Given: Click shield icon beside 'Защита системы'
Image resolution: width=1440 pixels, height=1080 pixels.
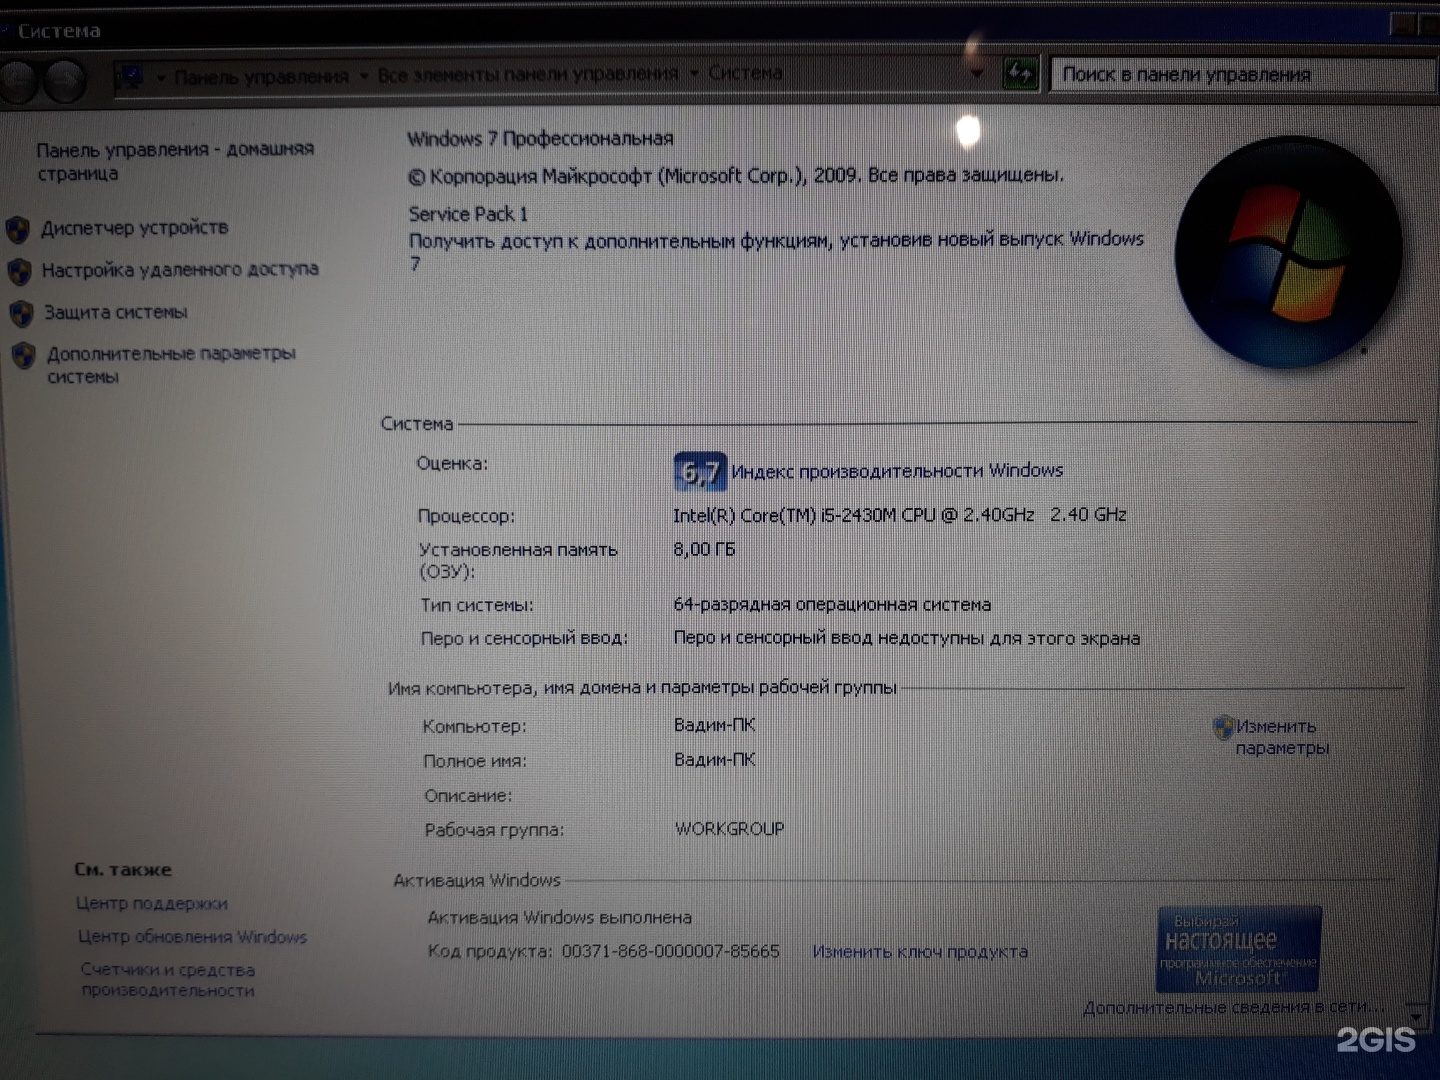Looking at the screenshot, I should point(22,314).
